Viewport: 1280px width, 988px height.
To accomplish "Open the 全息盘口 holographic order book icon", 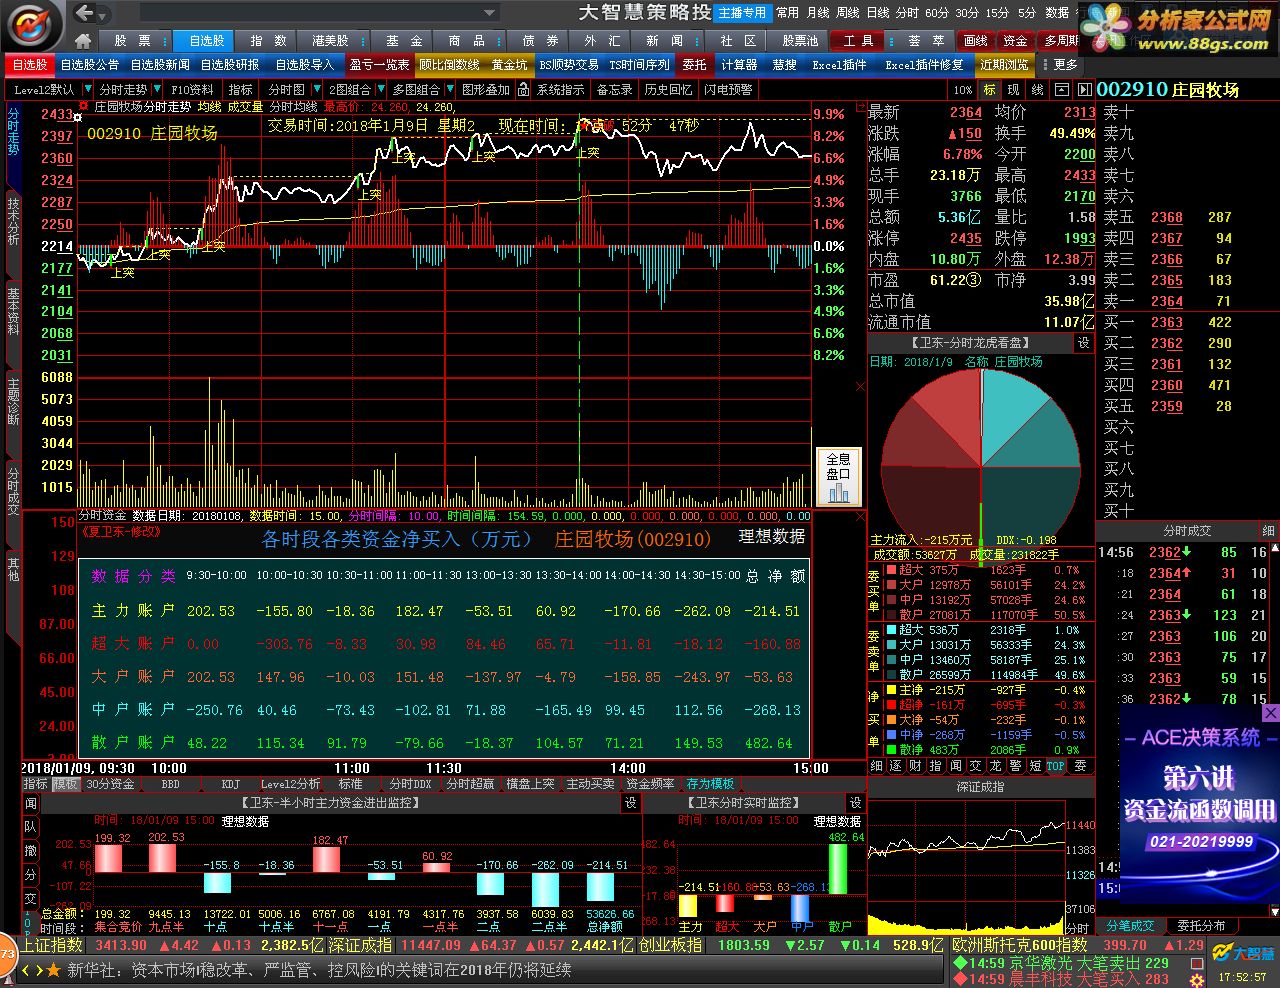I will pyautogui.click(x=838, y=477).
